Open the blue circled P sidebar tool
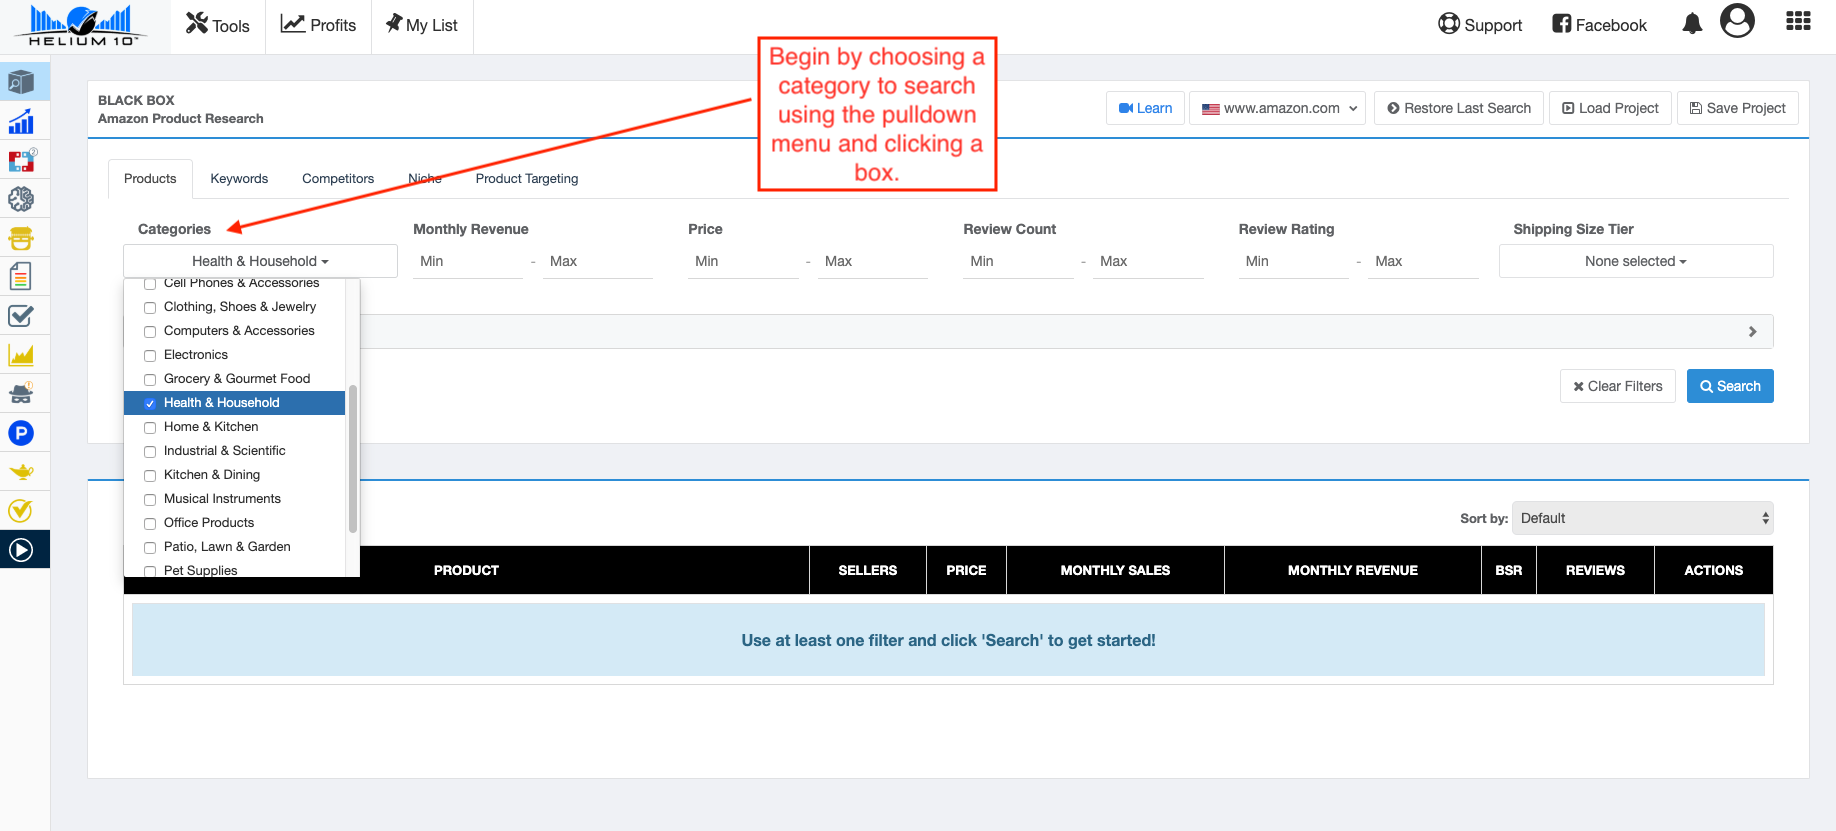This screenshot has width=1836, height=831. (21, 433)
